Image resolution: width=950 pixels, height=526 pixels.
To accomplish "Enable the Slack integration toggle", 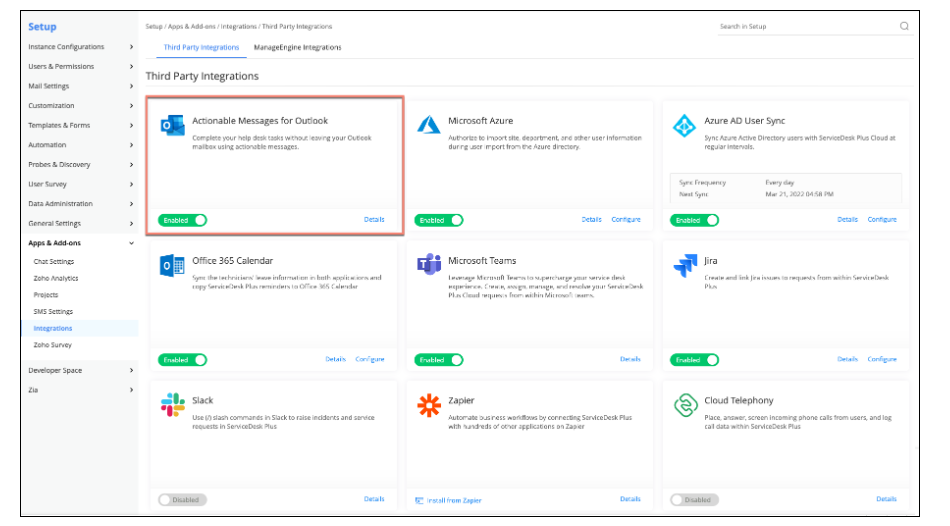I will 183,499.
